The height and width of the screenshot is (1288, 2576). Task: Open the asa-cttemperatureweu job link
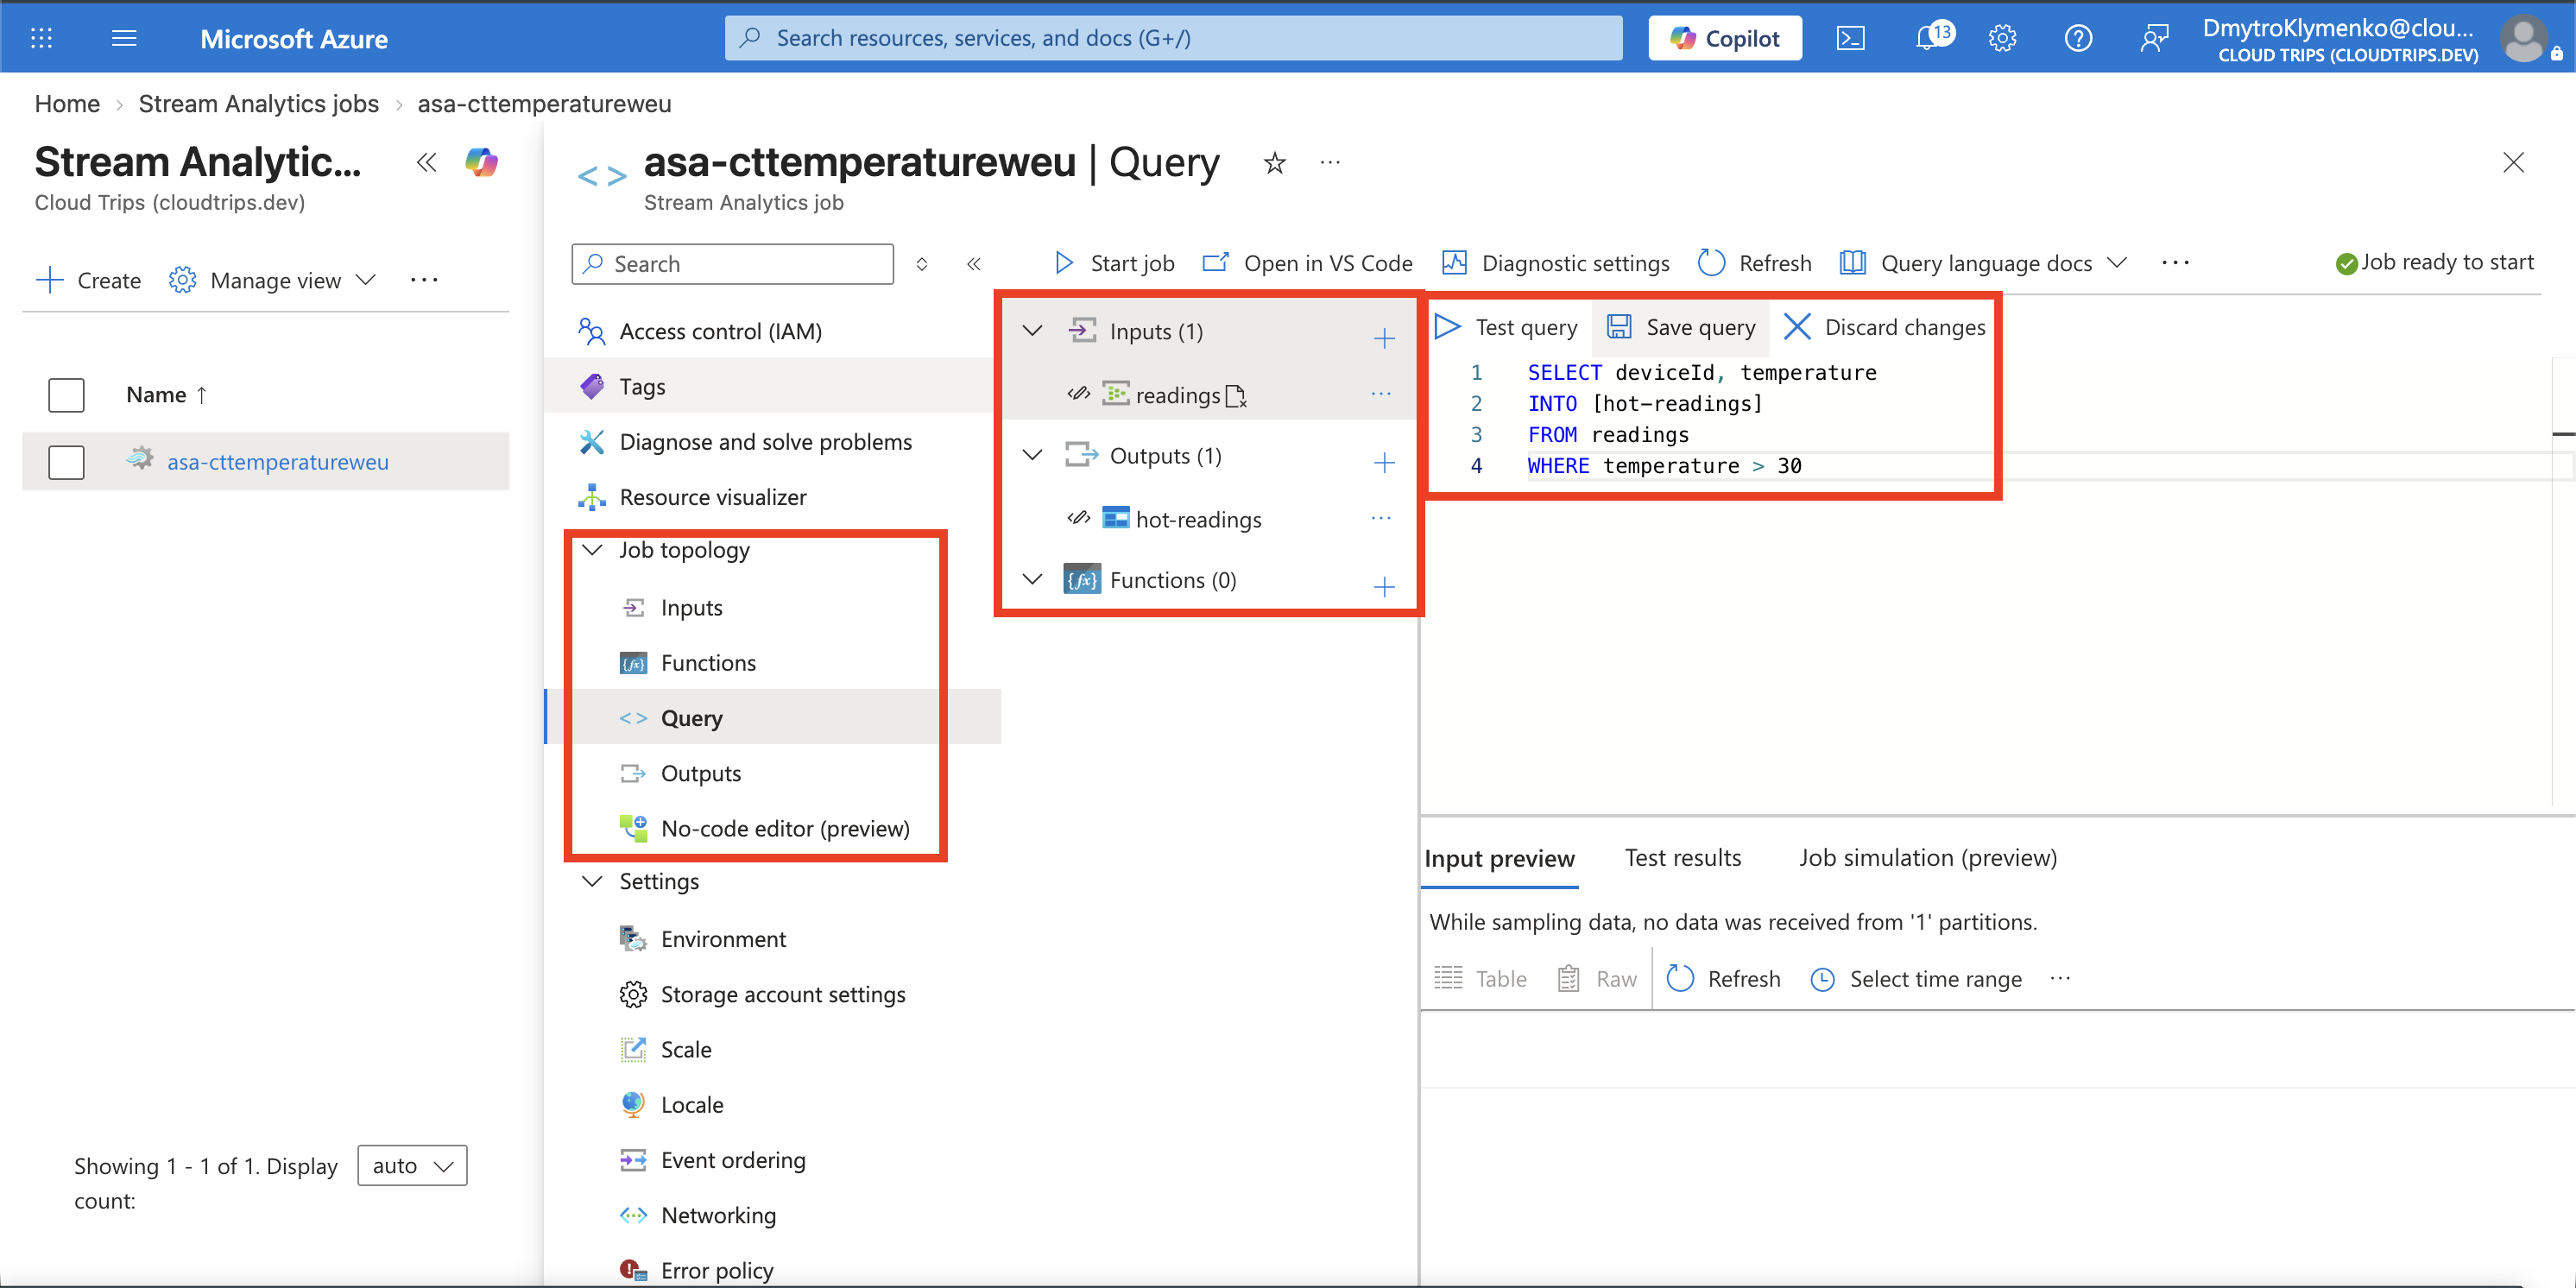[x=278, y=462]
